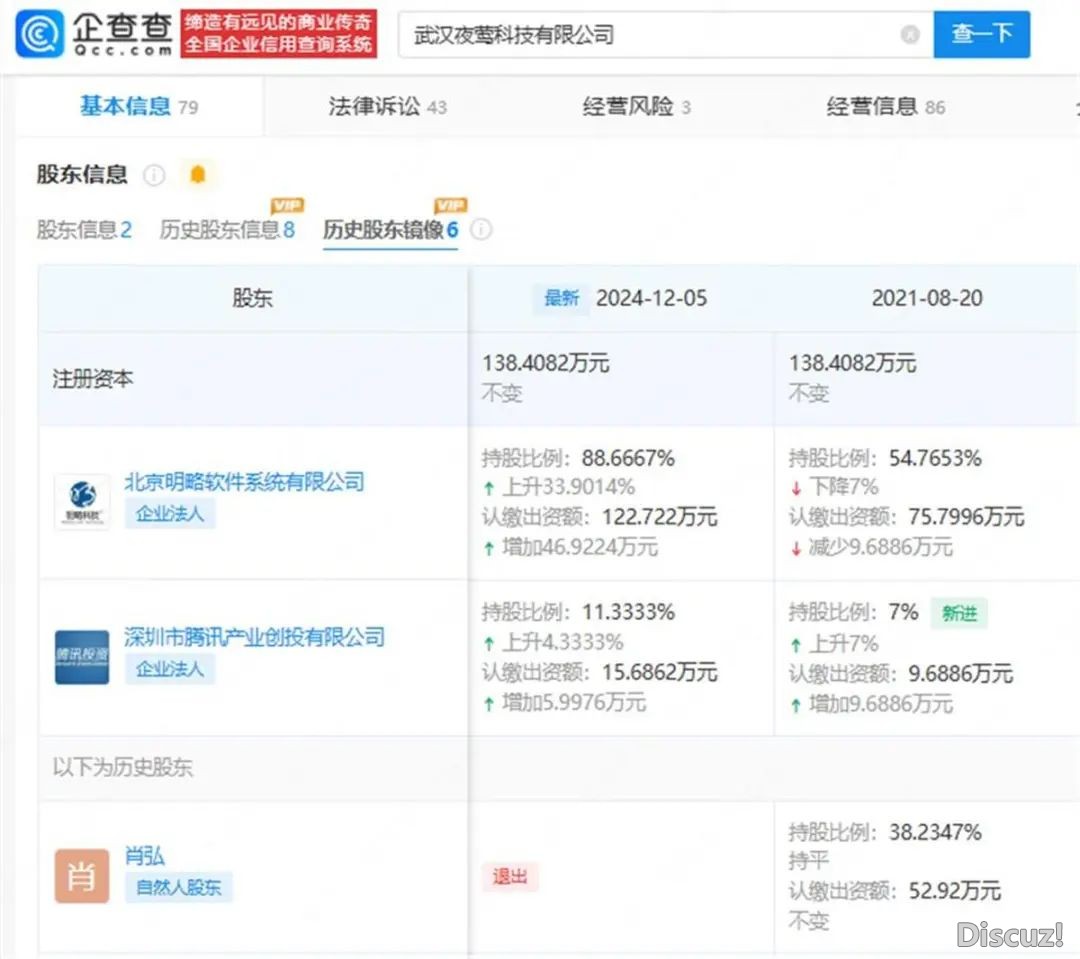Click the 38.2347% shareholding value
The width and height of the screenshot is (1080, 959).
[x=935, y=832]
